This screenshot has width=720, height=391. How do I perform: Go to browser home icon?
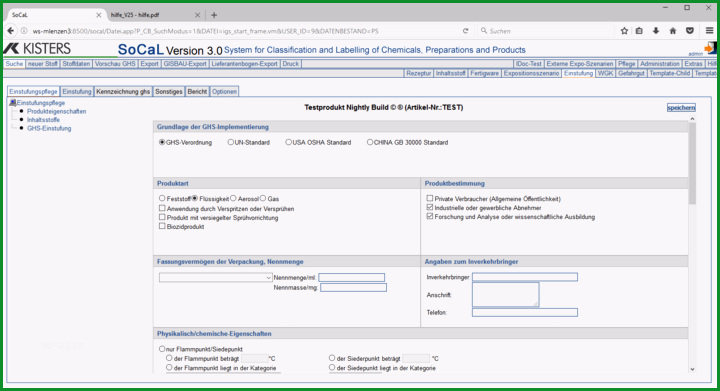click(673, 31)
